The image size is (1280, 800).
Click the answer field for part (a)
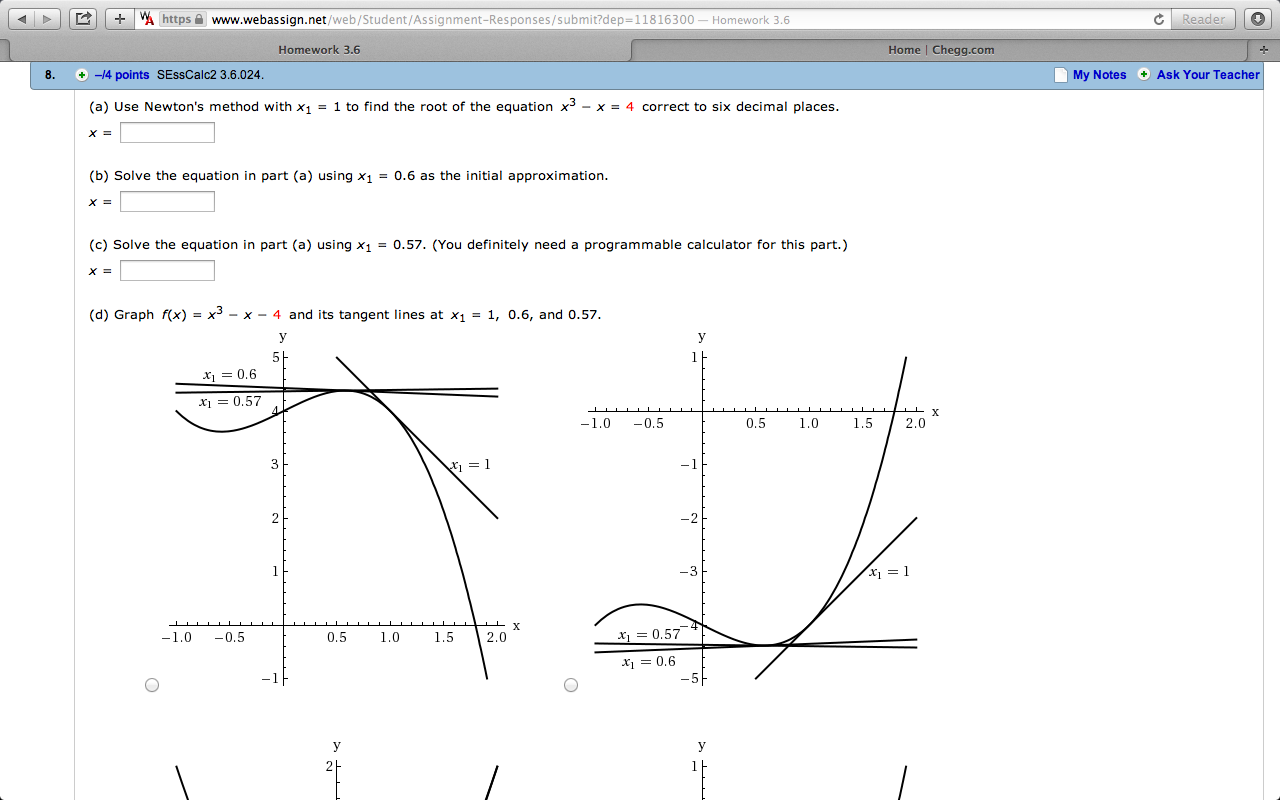[x=167, y=131]
